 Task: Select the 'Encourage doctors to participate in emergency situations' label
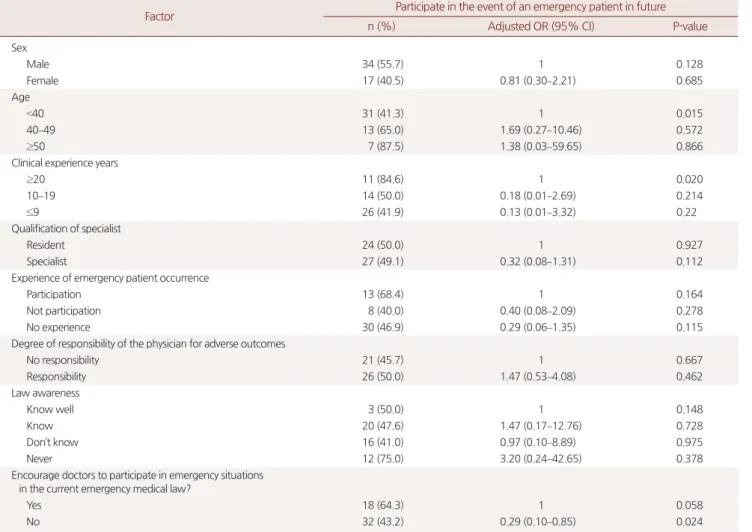coord(137,482)
